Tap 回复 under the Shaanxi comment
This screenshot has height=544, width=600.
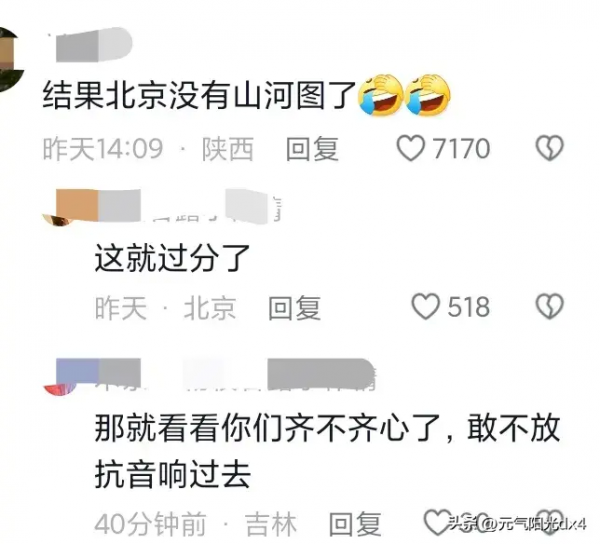coord(312,148)
